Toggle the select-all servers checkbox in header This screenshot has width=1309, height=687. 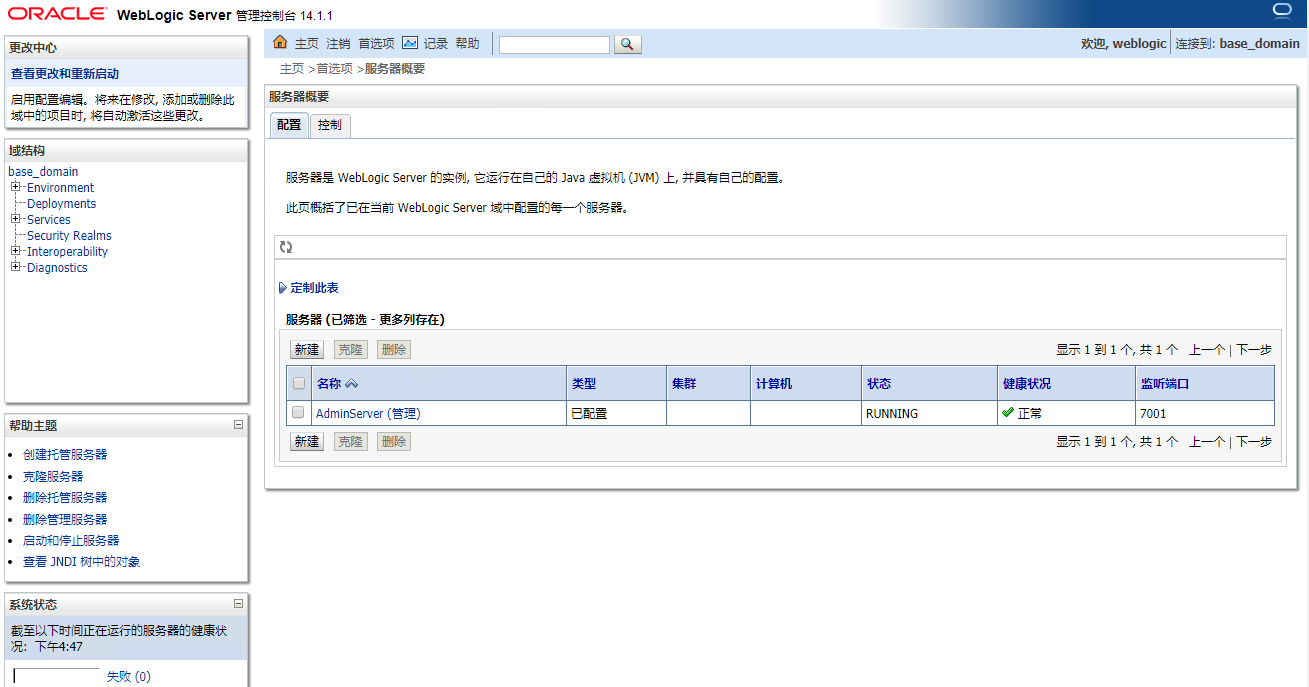298,383
